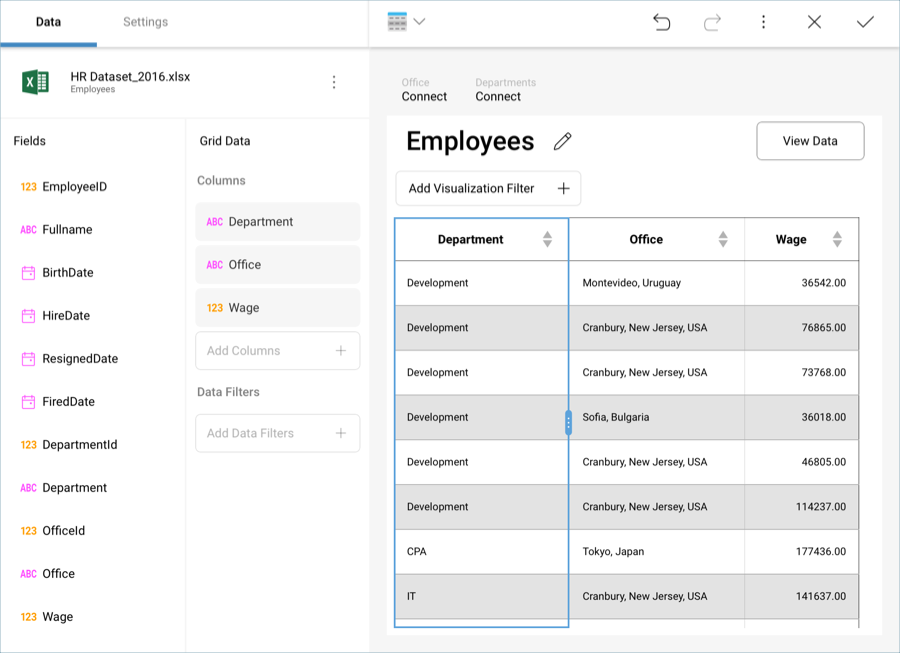Select the Data tab
Screen dimensions: 900x653
click(x=48, y=22)
